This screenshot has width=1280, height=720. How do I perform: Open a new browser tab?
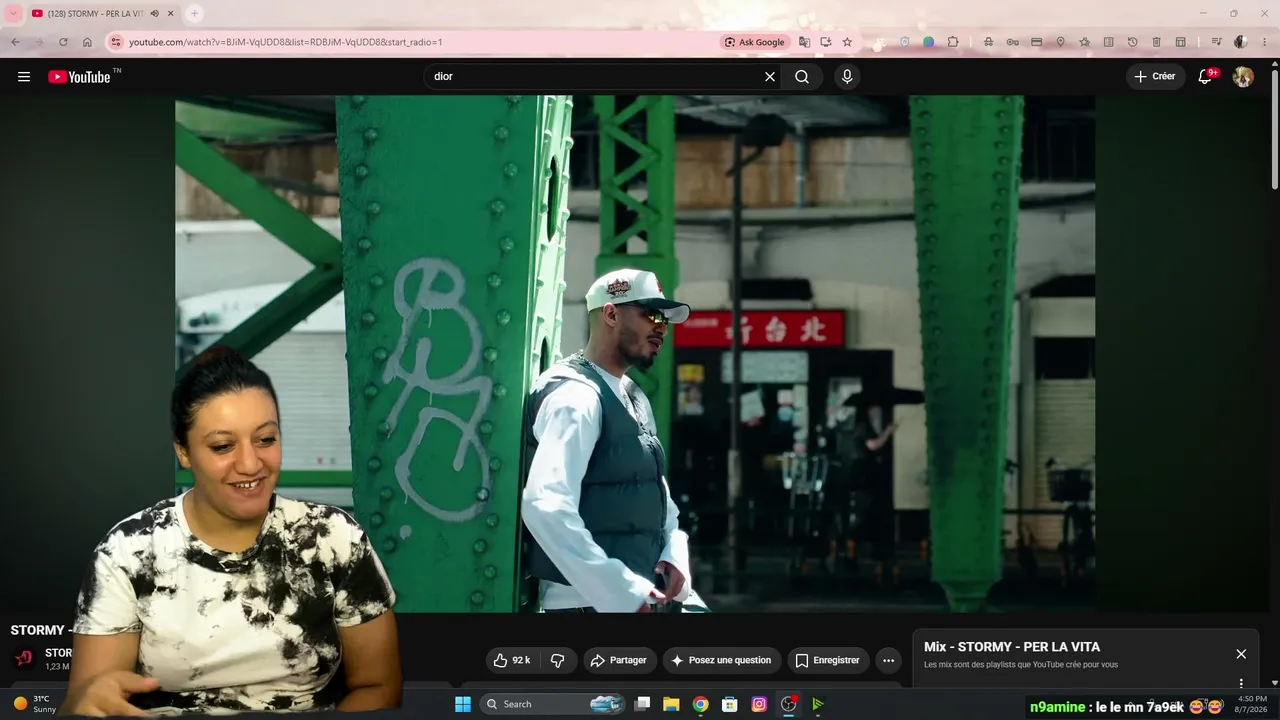pyautogui.click(x=194, y=14)
